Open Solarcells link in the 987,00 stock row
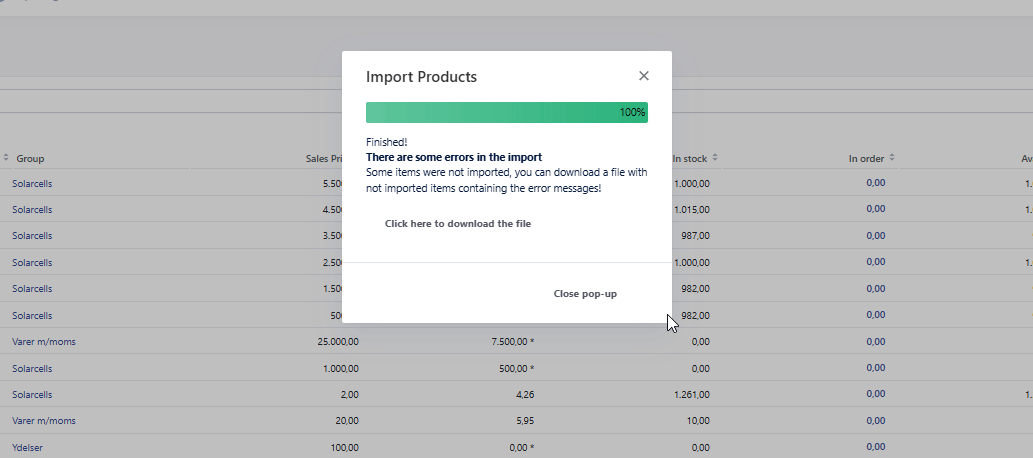The height and width of the screenshot is (458, 1033). click(x=32, y=236)
